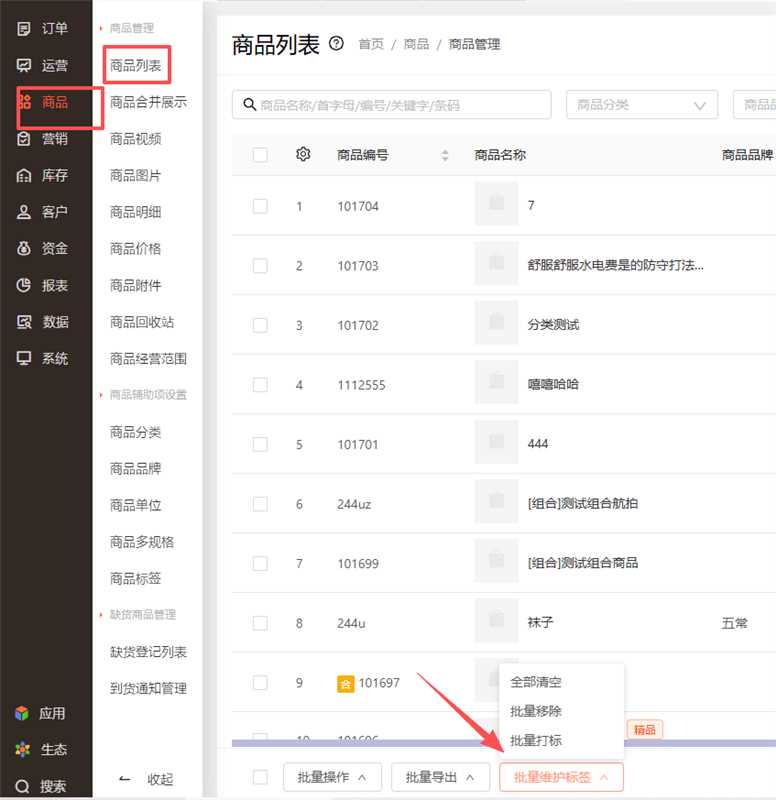Open the 营销 marketing sidebar icon

click(23, 138)
